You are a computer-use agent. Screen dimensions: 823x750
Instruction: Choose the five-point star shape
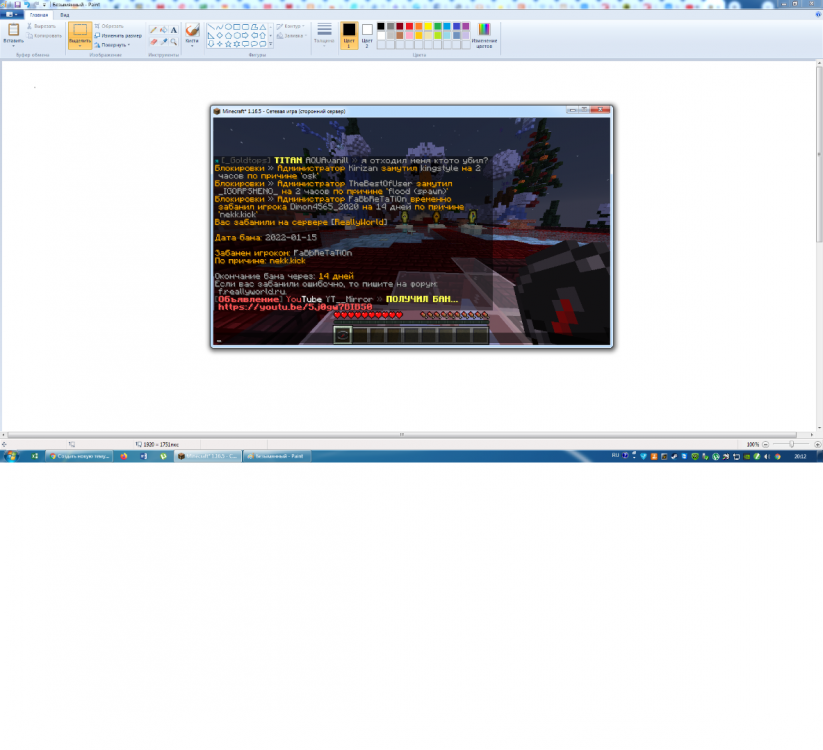pos(228,44)
